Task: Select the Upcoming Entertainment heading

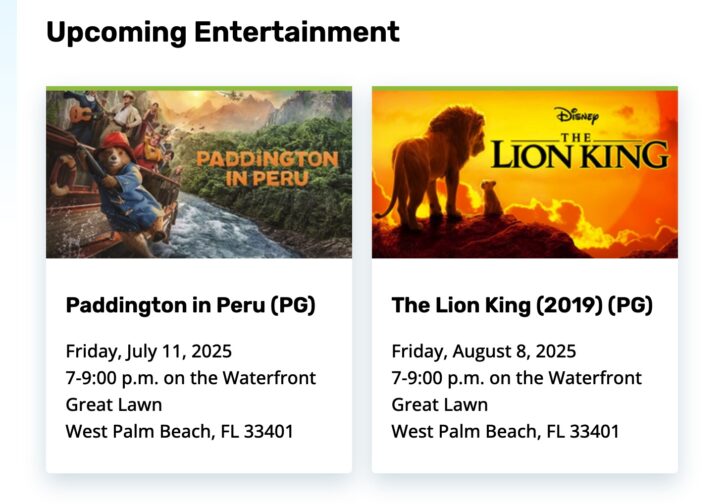Action: pyautogui.click(x=223, y=32)
